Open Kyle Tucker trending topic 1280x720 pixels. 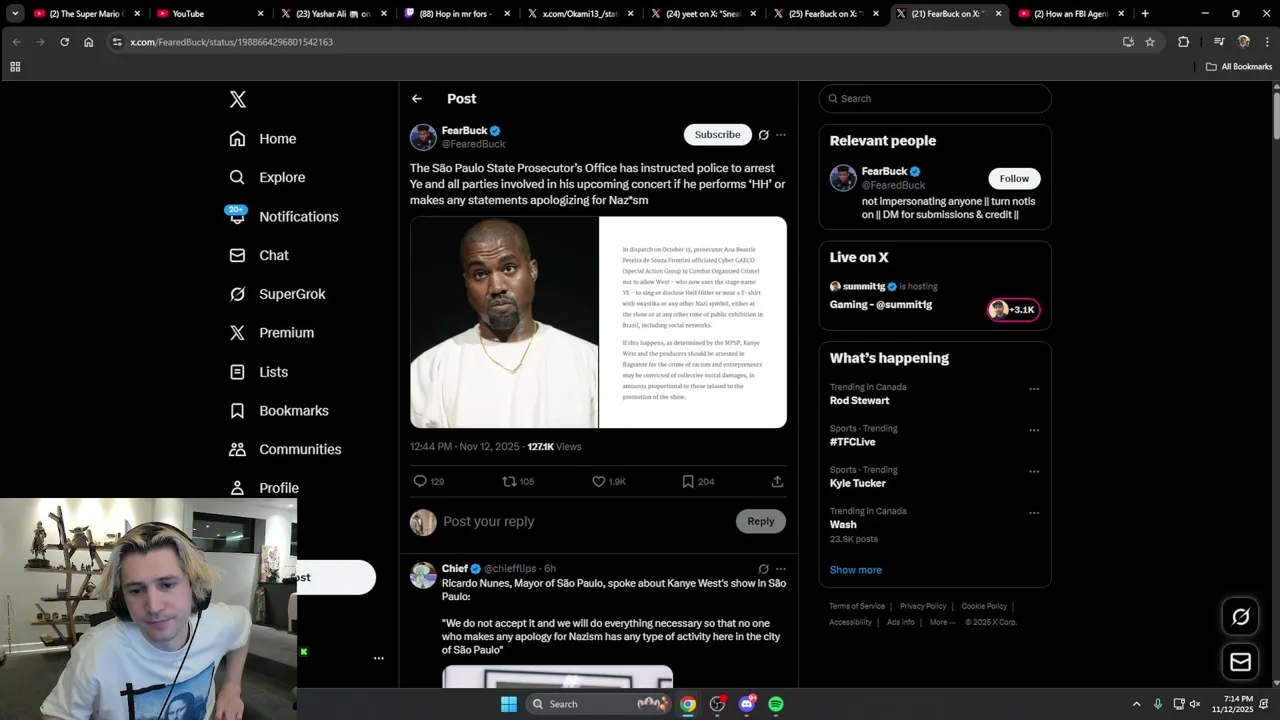point(857,483)
